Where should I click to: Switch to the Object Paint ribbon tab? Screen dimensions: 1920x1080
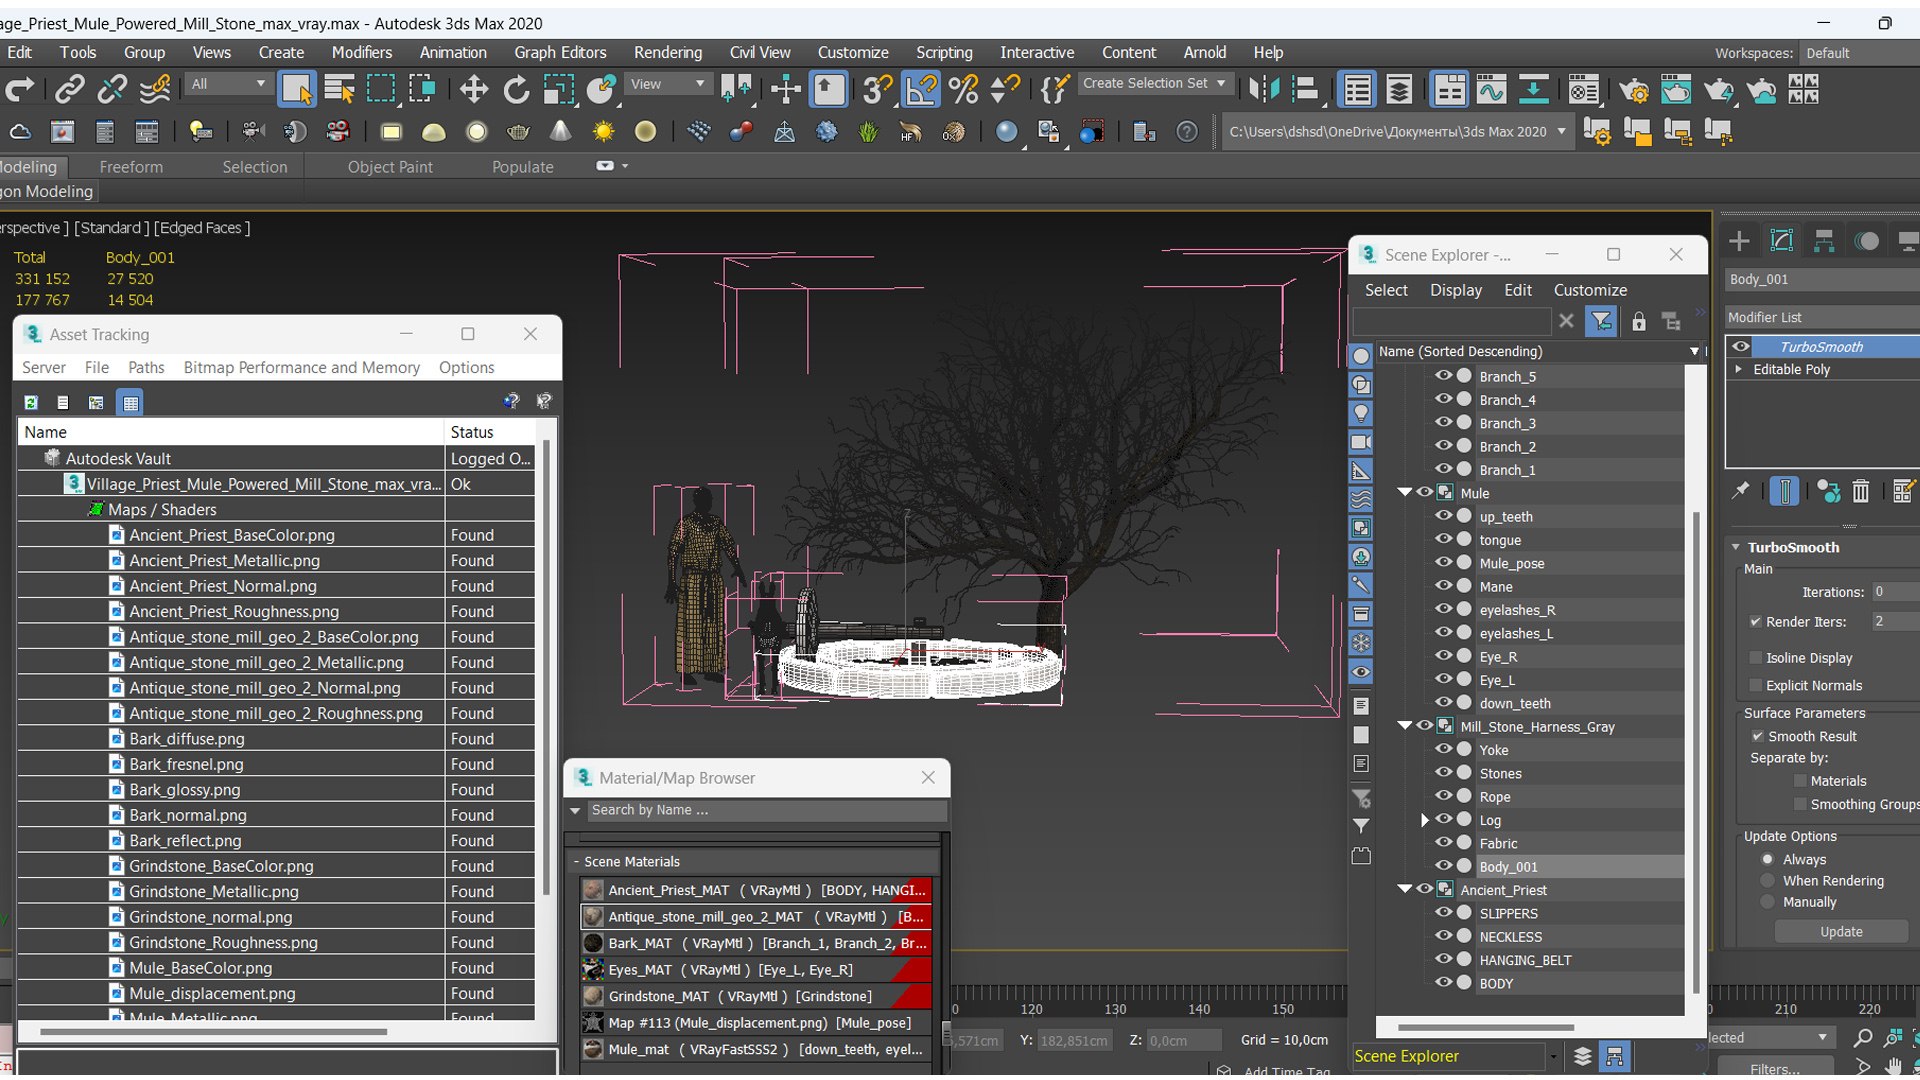pyautogui.click(x=390, y=167)
